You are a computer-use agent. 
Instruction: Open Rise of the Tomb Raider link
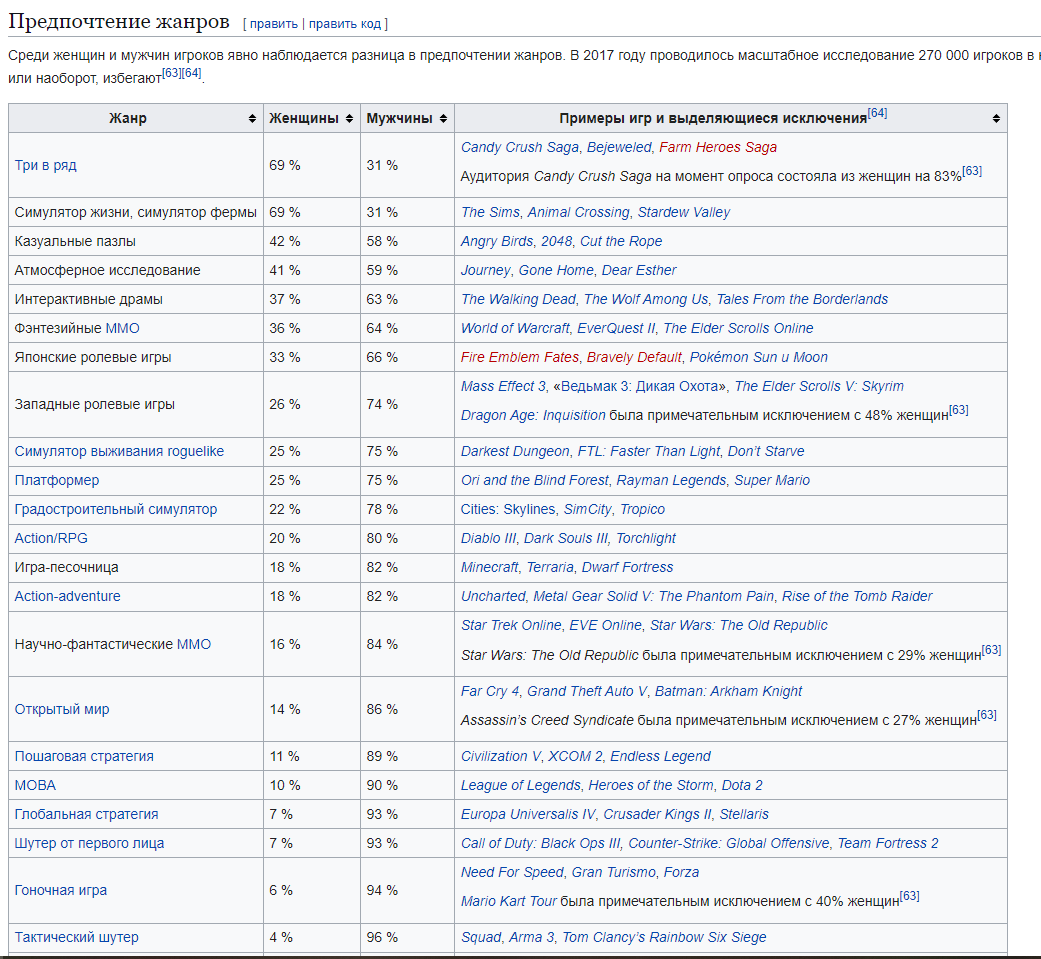coord(857,596)
